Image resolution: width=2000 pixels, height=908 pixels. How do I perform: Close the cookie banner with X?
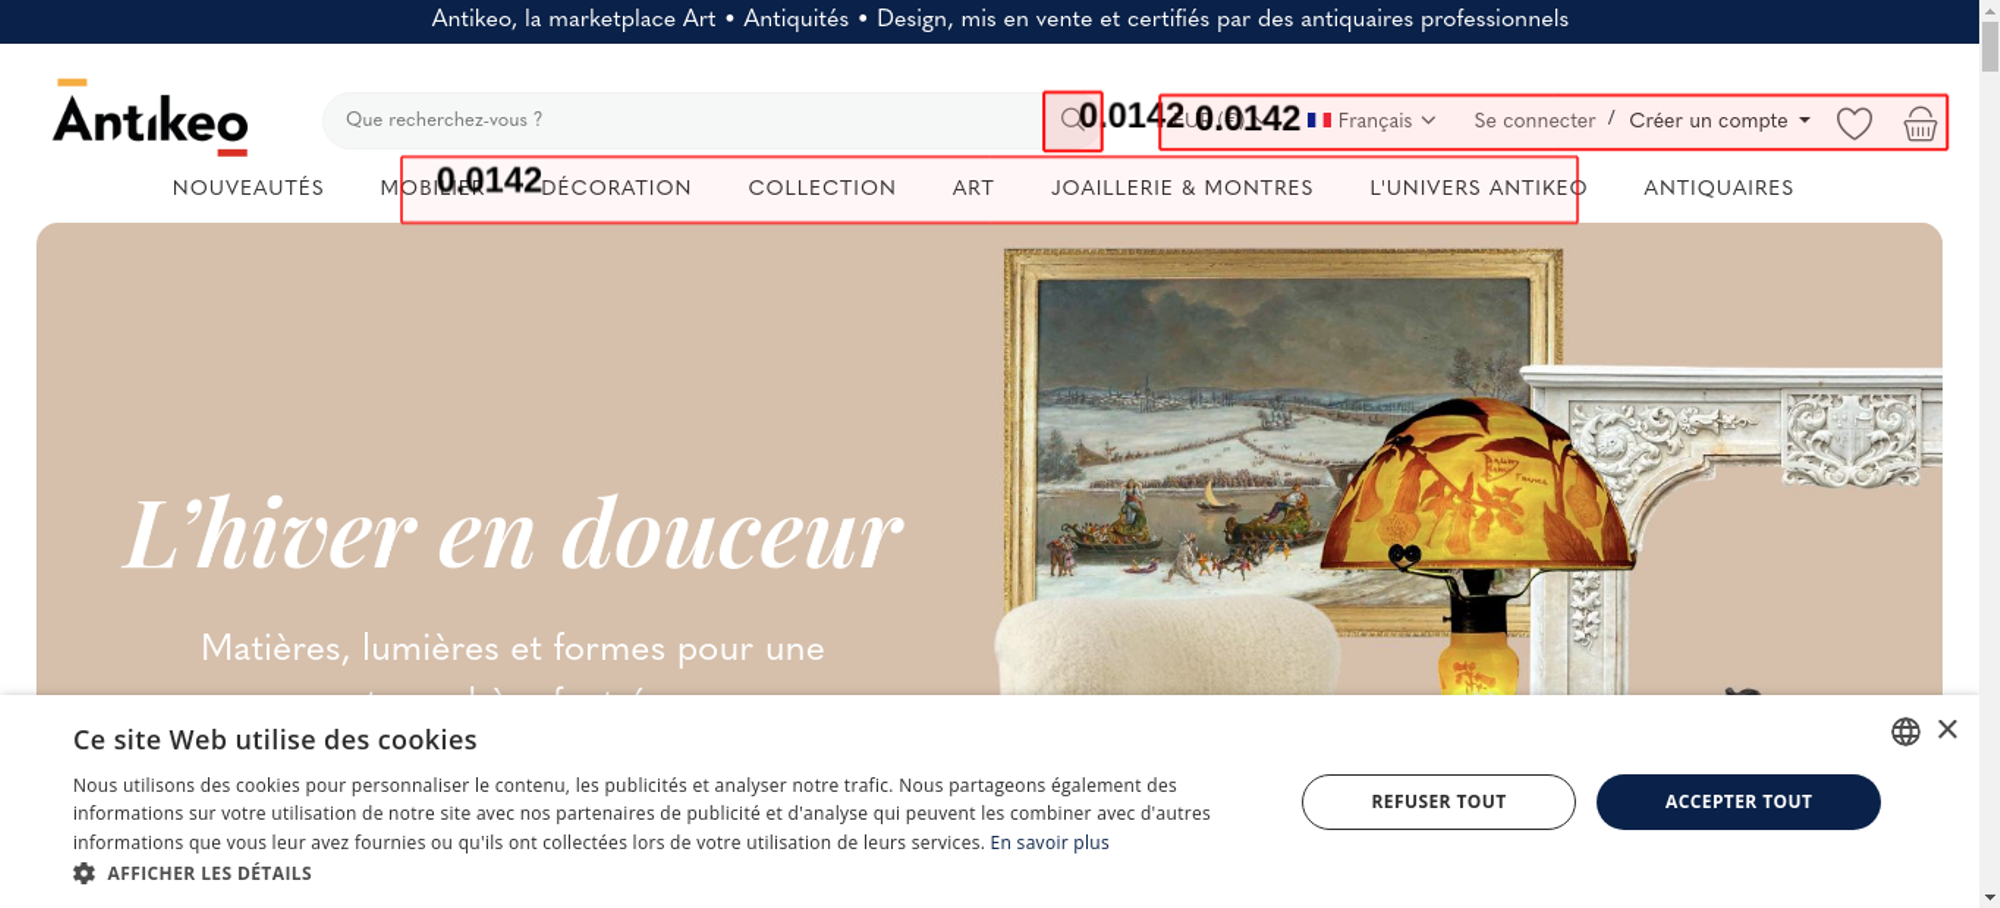coord(1947,729)
